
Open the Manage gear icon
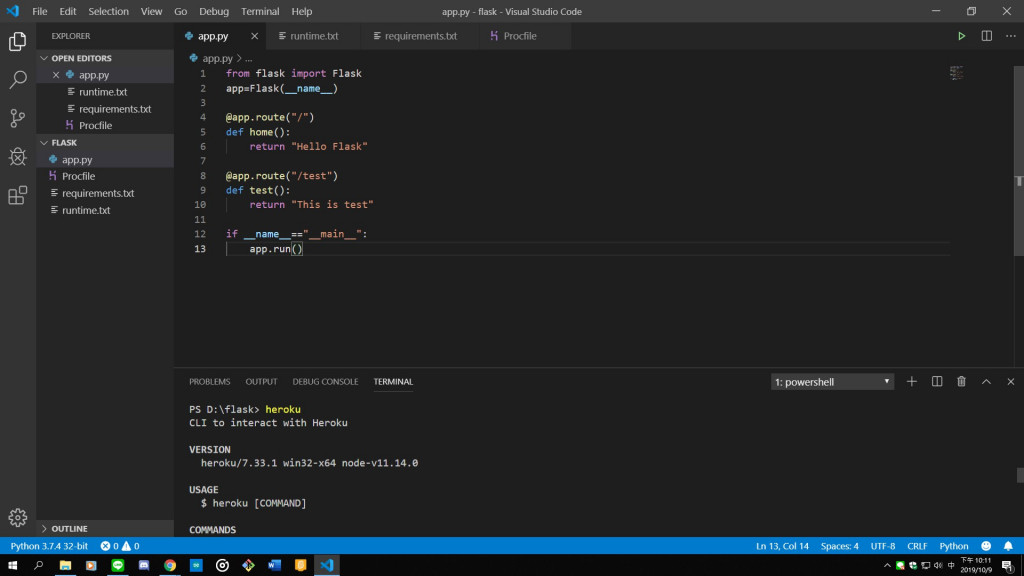click(18, 517)
